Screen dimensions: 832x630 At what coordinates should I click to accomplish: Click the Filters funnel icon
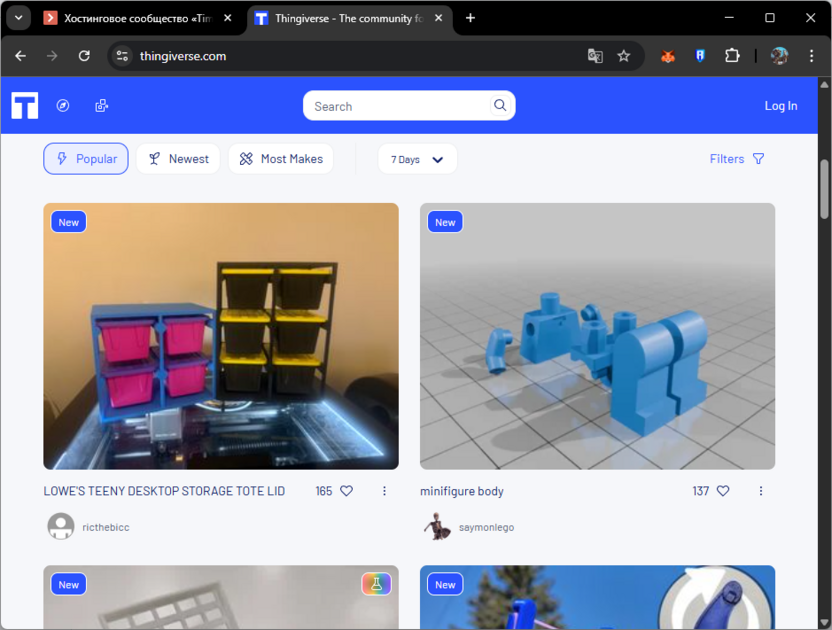[759, 159]
